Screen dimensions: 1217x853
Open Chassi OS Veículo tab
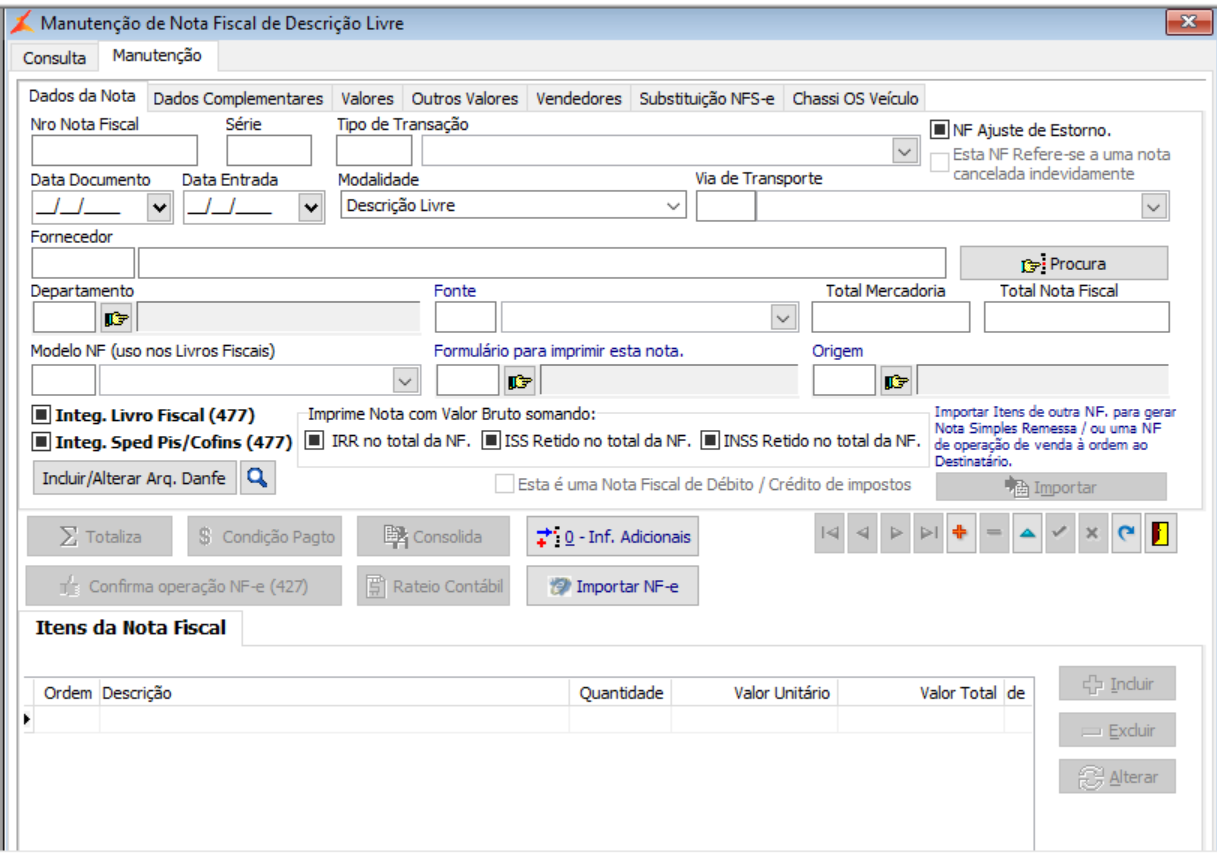point(854,98)
